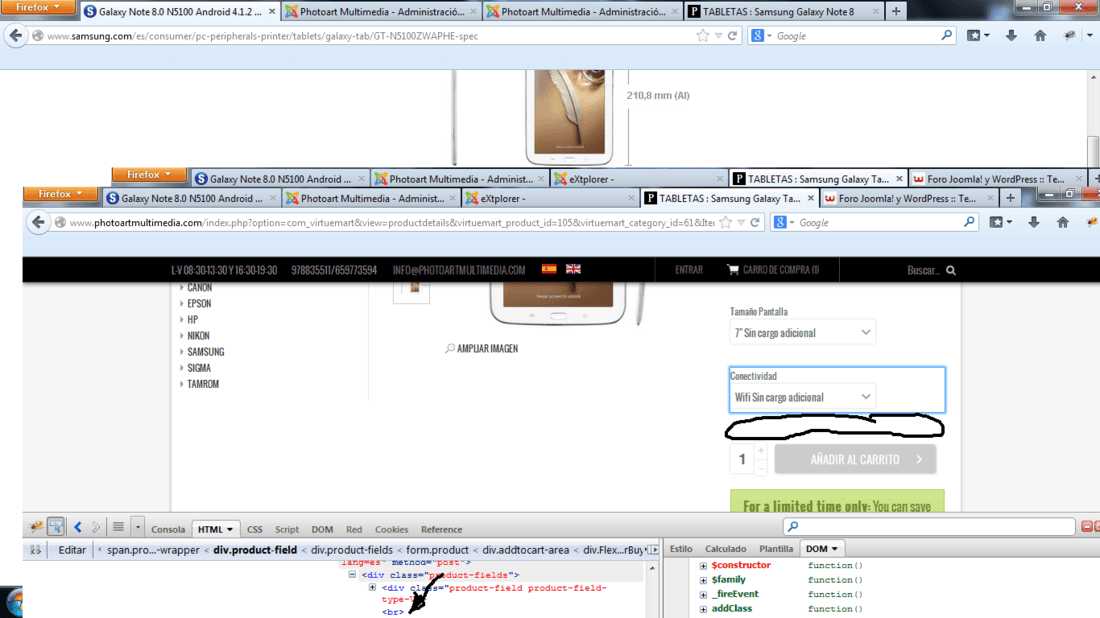Open dropdown arrow next to Firebug lines icon
This screenshot has width=1100, height=618.
pos(138,527)
